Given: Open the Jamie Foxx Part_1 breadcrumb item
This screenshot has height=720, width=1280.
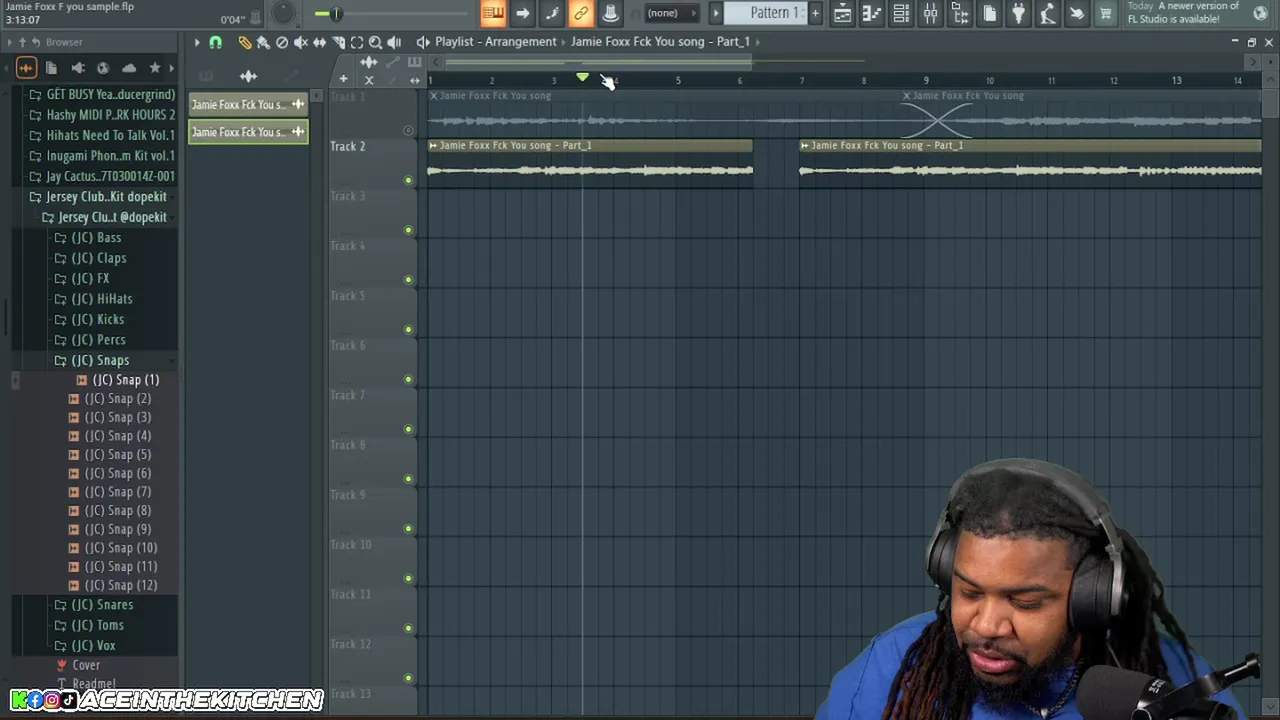Looking at the screenshot, I should [660, 42].
